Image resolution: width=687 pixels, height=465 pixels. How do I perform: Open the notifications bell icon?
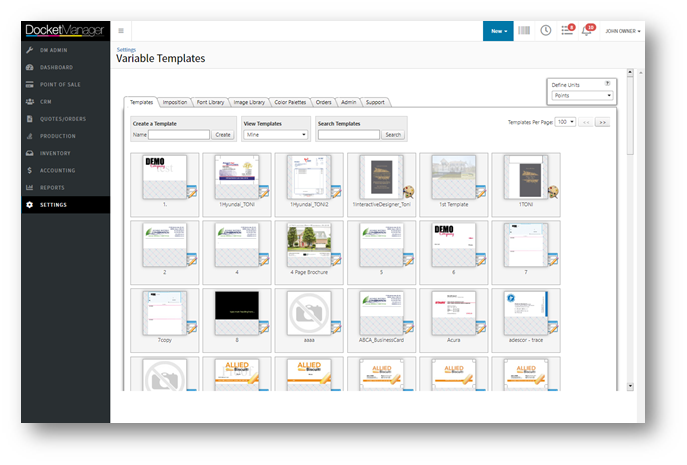coord(588,30)
